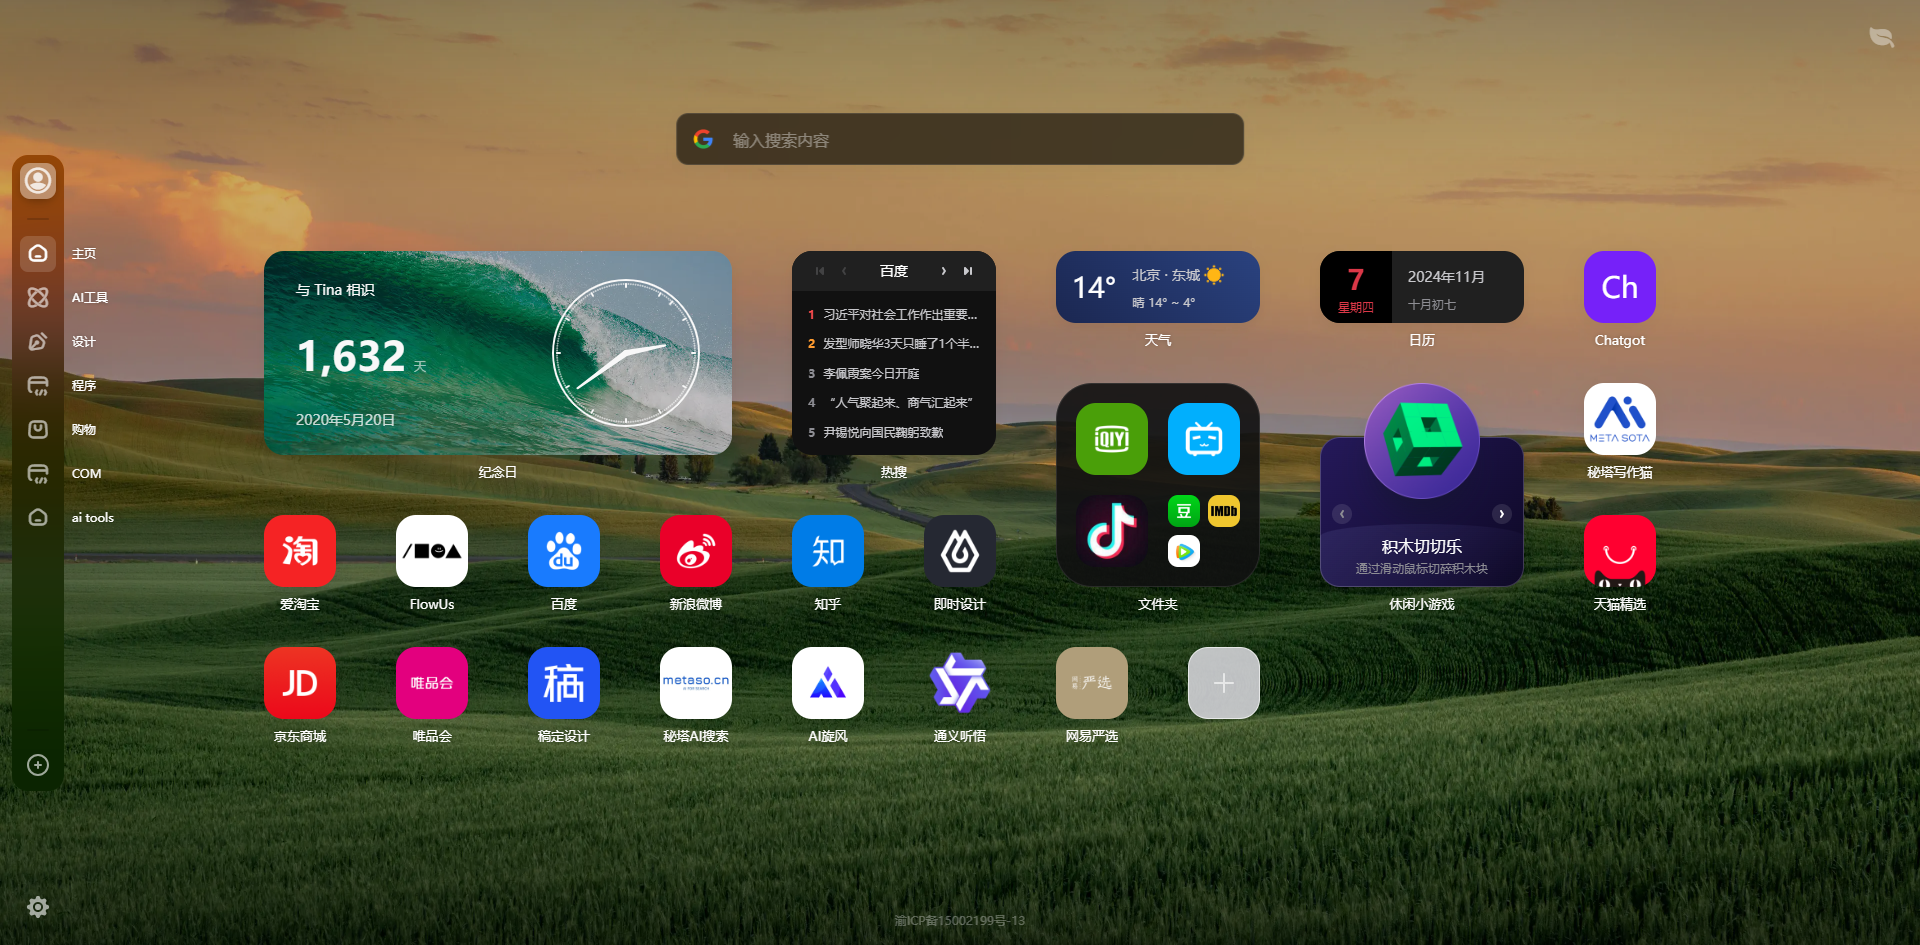Open the Chatgot purple icon
Image resolution: width=1920 pixels, height=945 pixels.
coord(1619,287)
